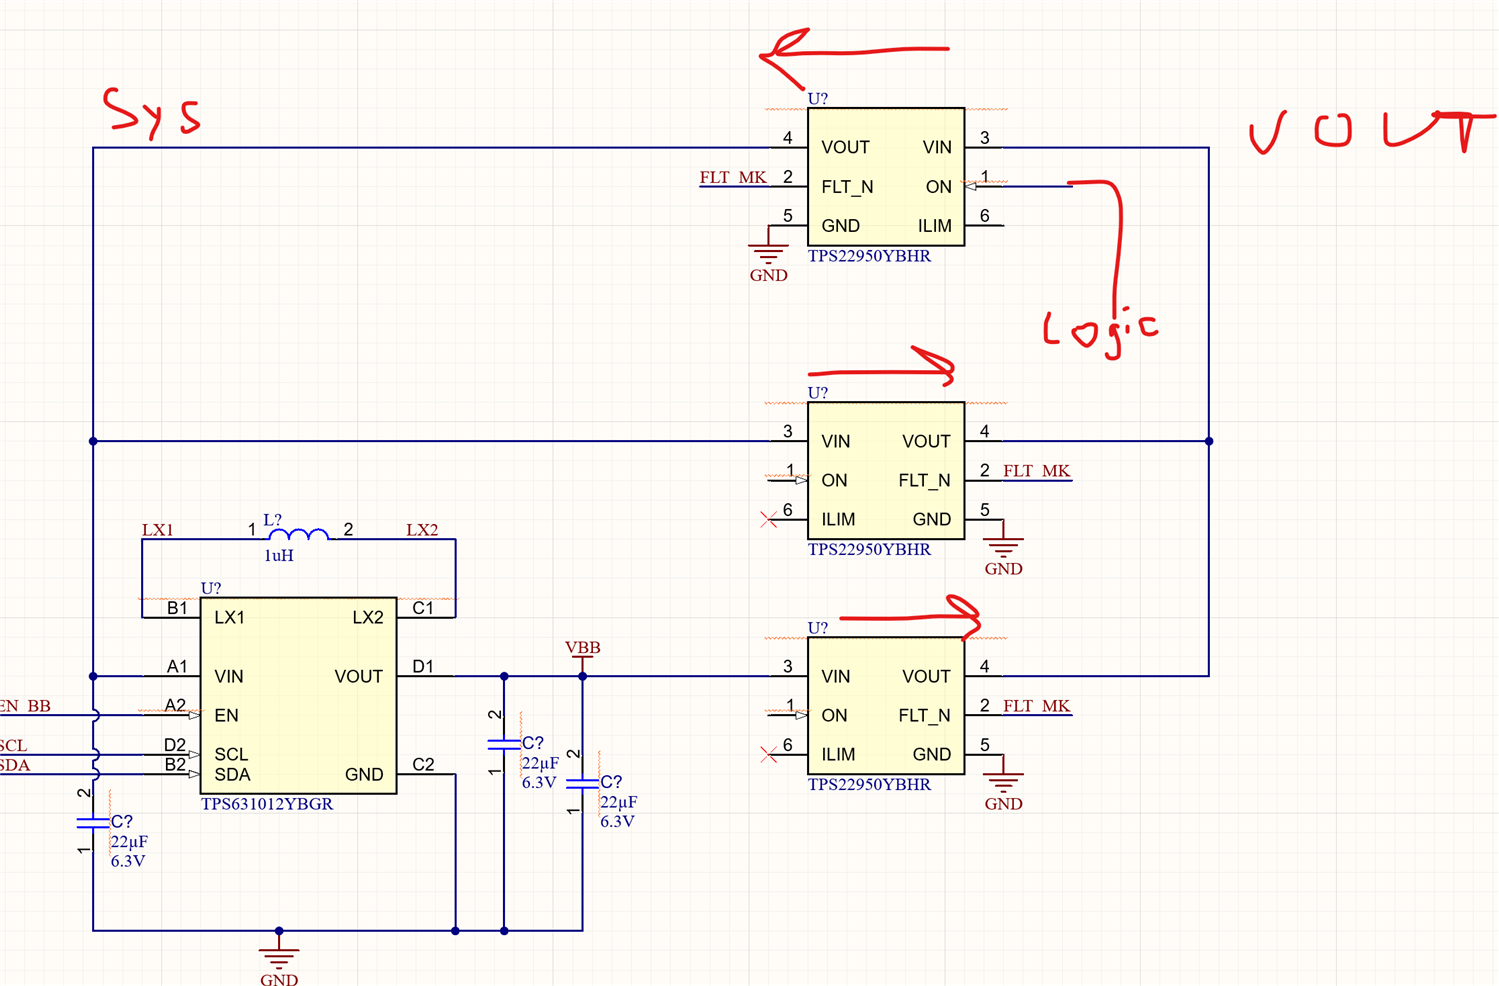Click pin designator D2 at the SCL pin
Screen dimensions: 1499x986
click(175, 745)
